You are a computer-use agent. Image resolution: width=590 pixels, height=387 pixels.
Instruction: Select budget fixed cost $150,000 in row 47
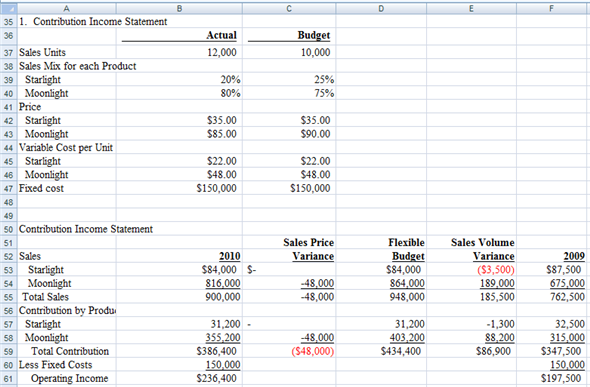(x=310, y=188)
